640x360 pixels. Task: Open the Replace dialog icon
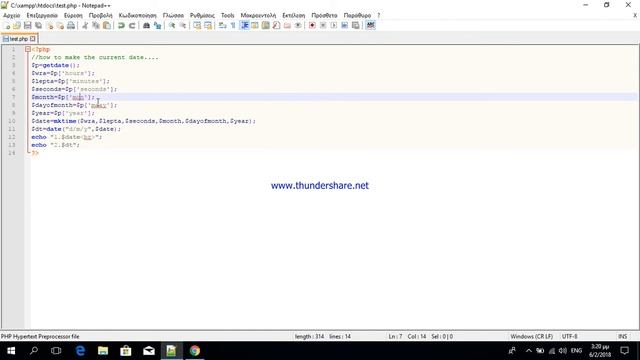tap(157, 25)
